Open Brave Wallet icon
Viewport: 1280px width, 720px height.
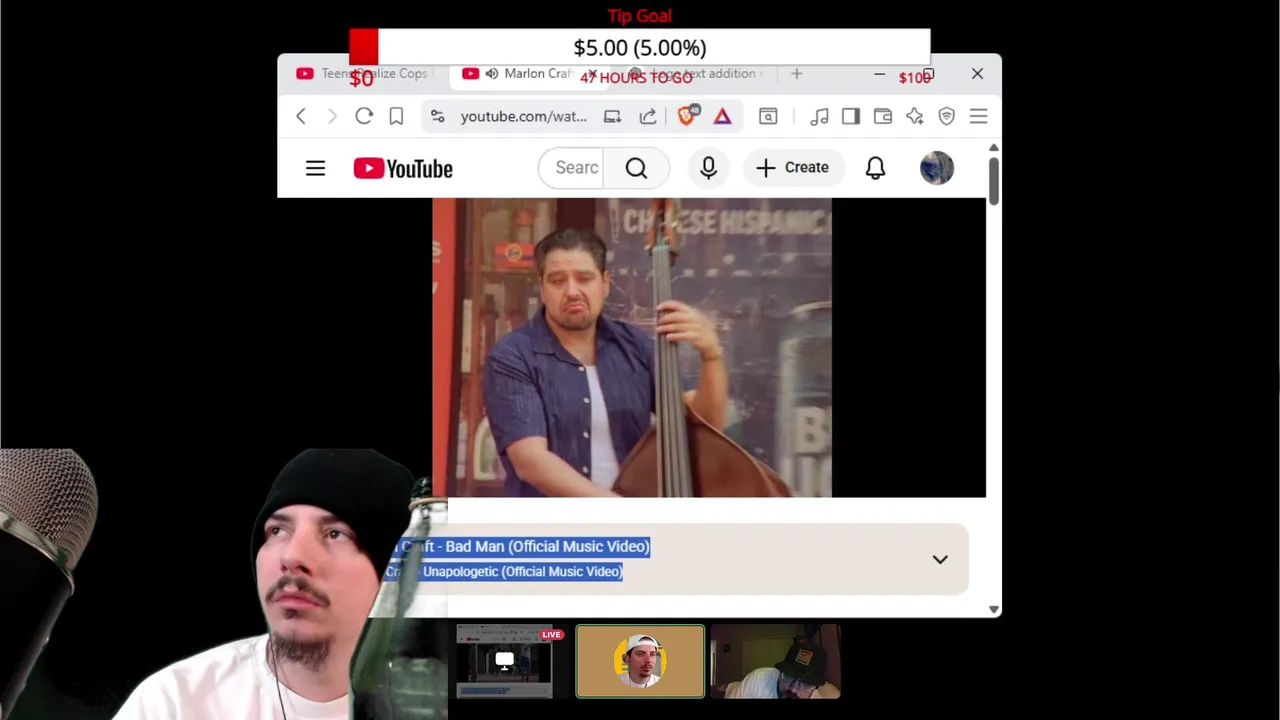click(x=883, y=117)
